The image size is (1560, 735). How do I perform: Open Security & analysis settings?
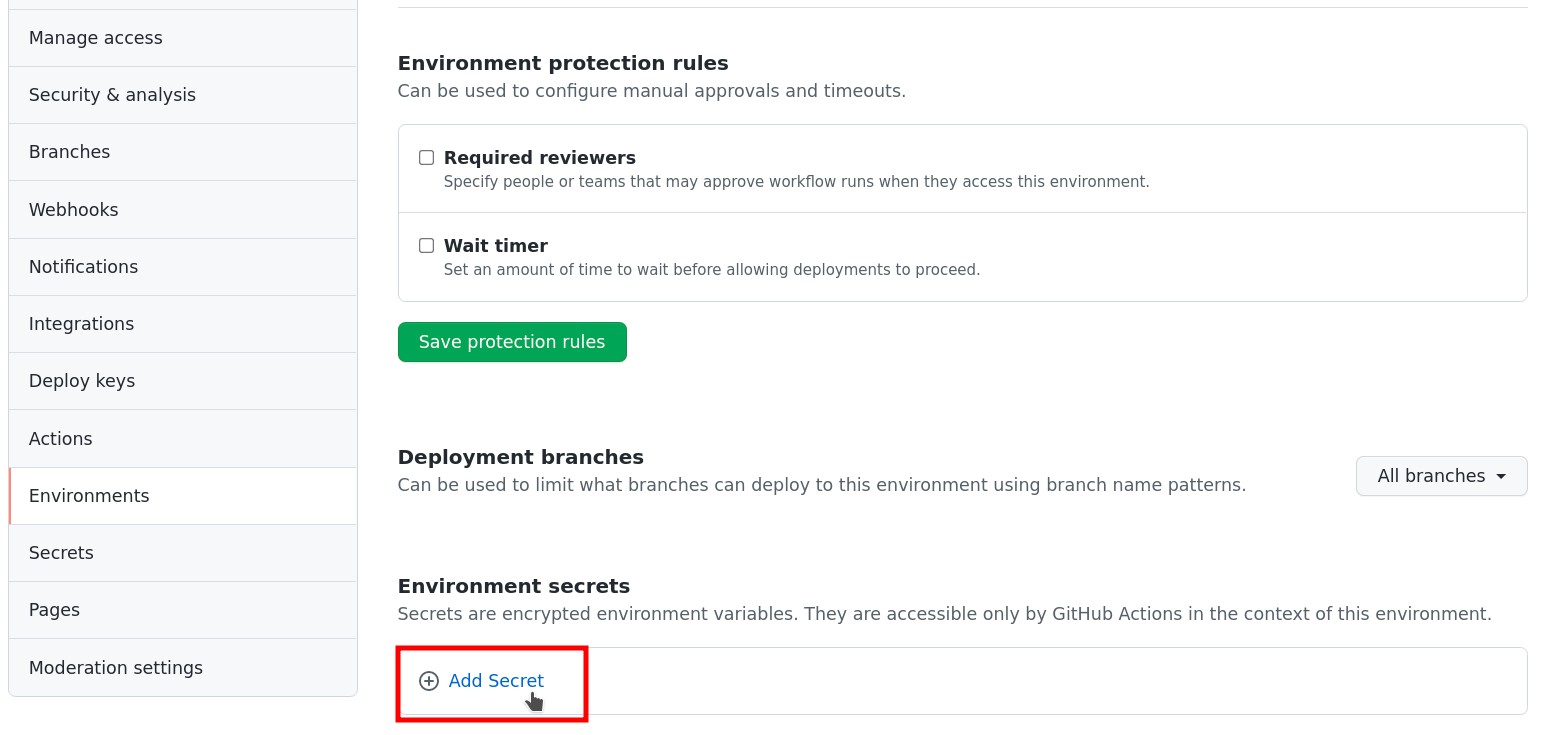pos(112,94)
